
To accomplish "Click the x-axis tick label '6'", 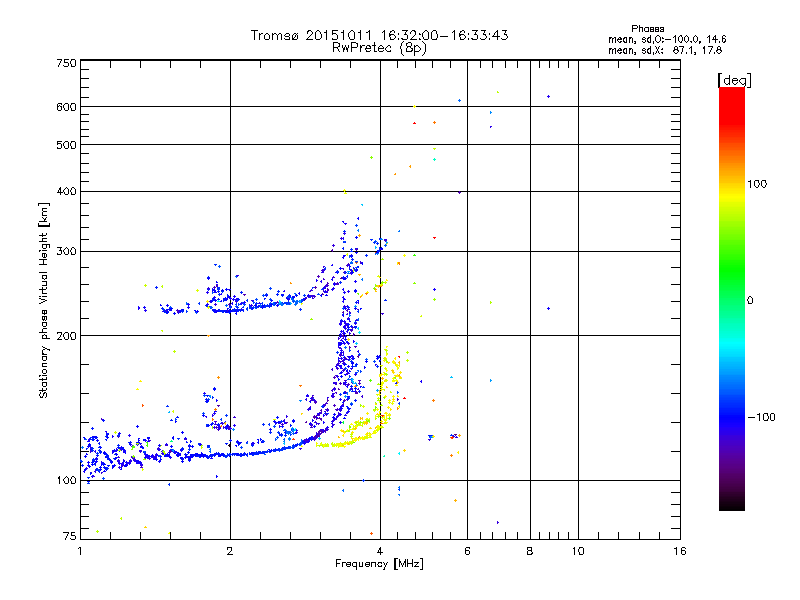I will tap(467, 551).
